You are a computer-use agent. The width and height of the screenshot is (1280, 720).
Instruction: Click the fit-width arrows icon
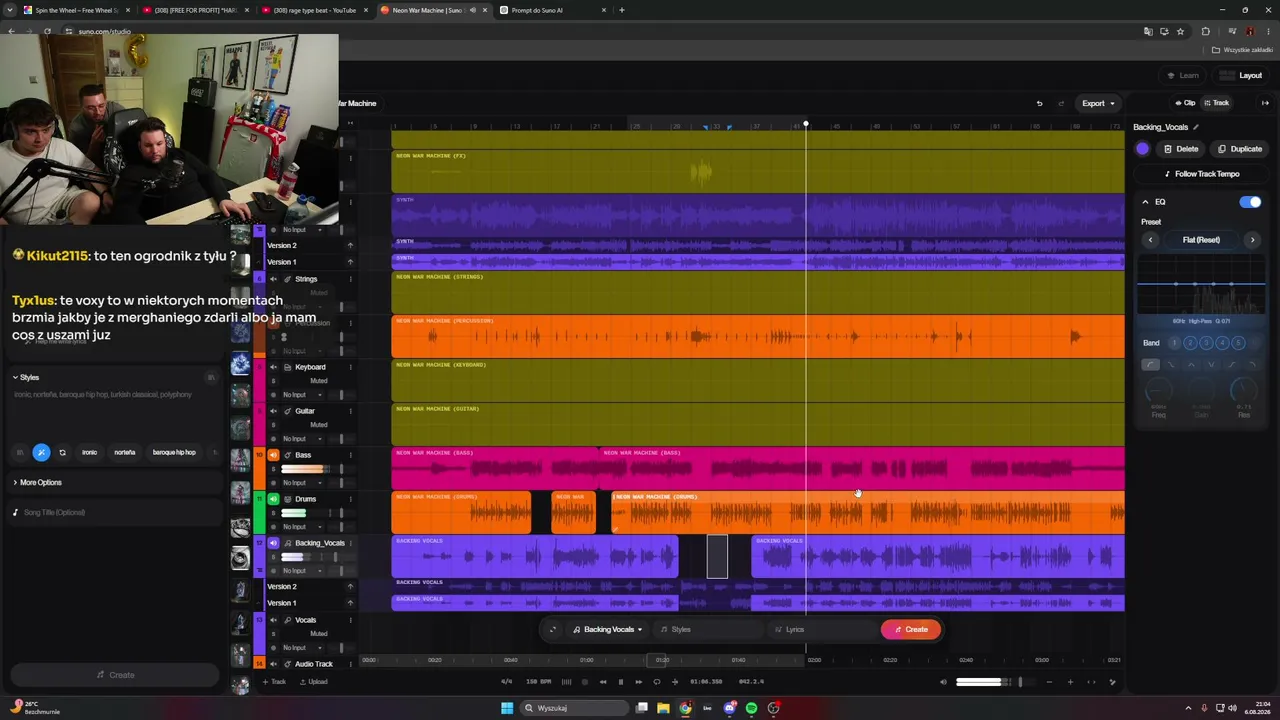[1091, 682]
